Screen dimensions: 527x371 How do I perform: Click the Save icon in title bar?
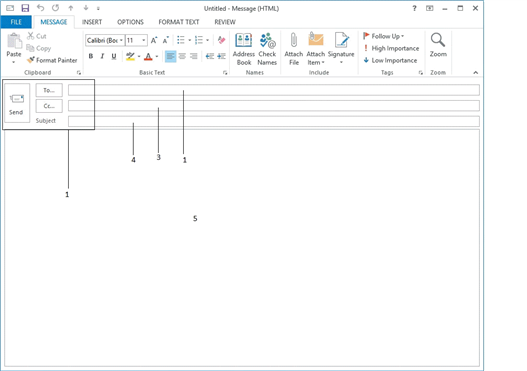pos(25,8)
